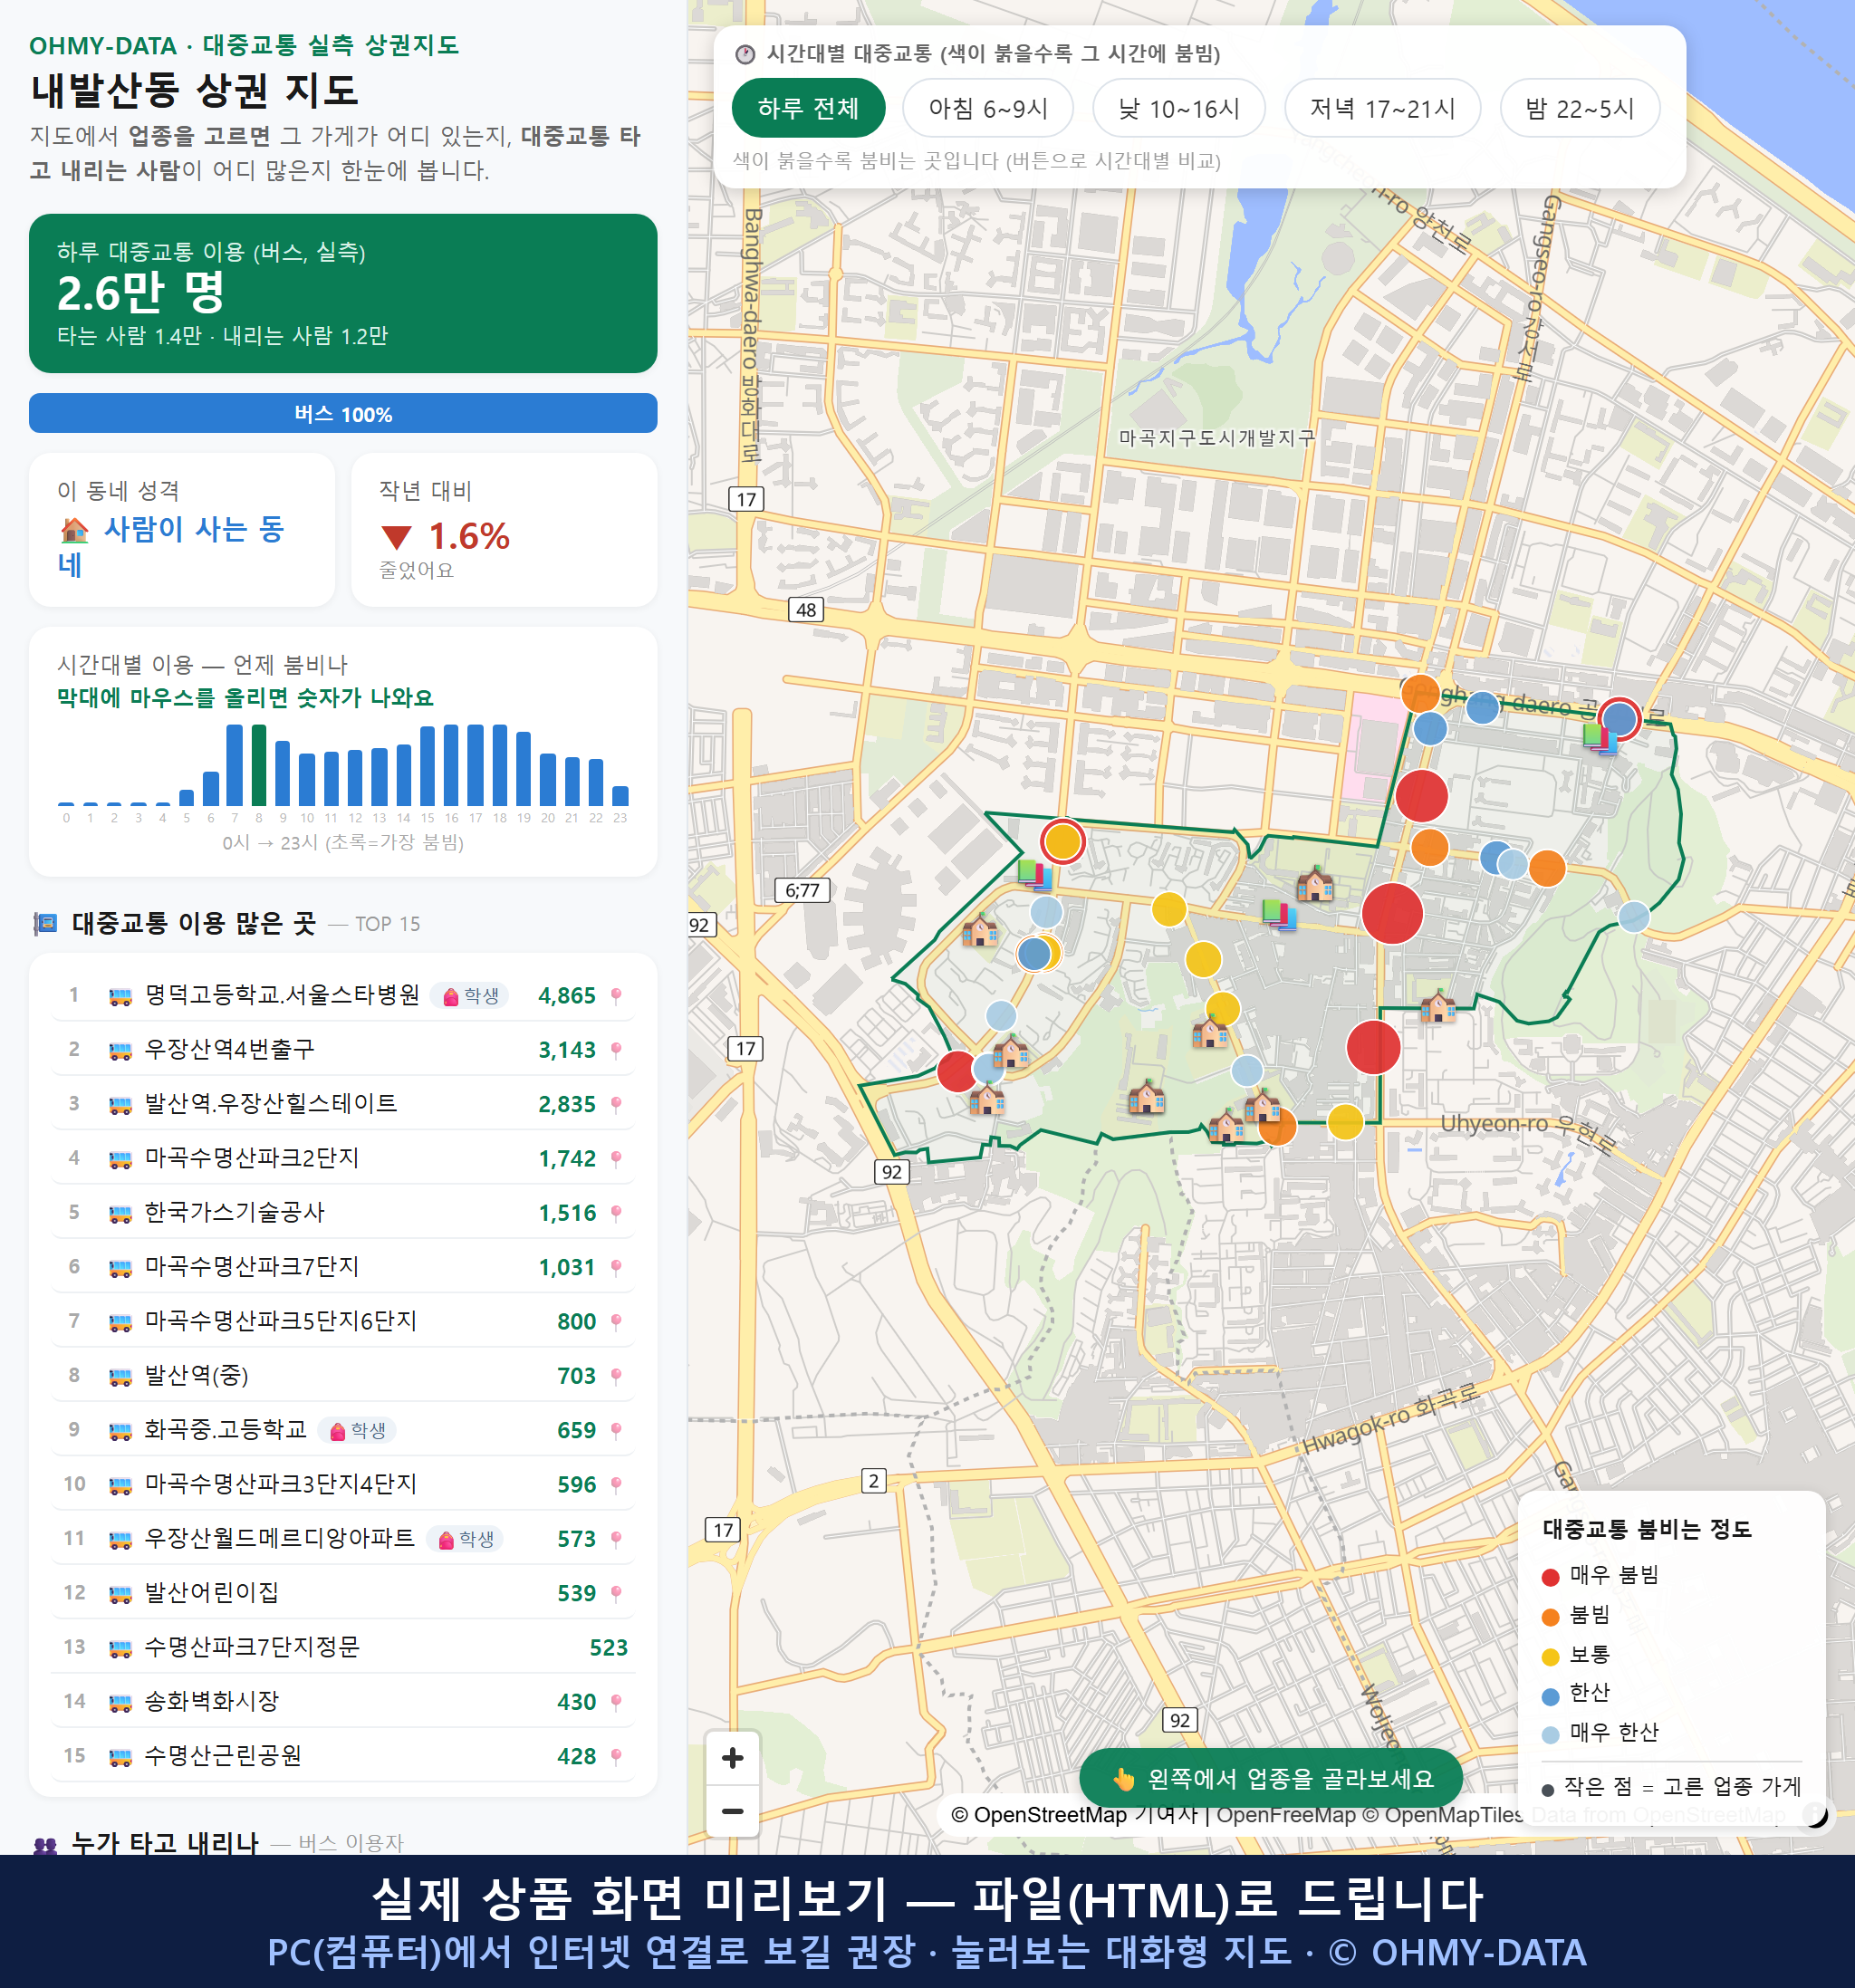The width and height of the screenshot is (1855, 1988).
Task: Click the row name 한국가스기술공사
Action: click(235, 1212)
